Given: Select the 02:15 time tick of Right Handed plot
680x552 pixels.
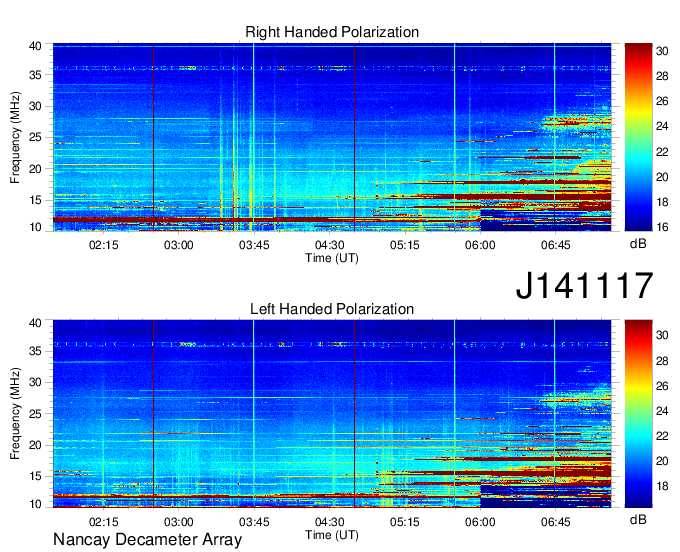Looking at the screenshot, I should point(104,245).
